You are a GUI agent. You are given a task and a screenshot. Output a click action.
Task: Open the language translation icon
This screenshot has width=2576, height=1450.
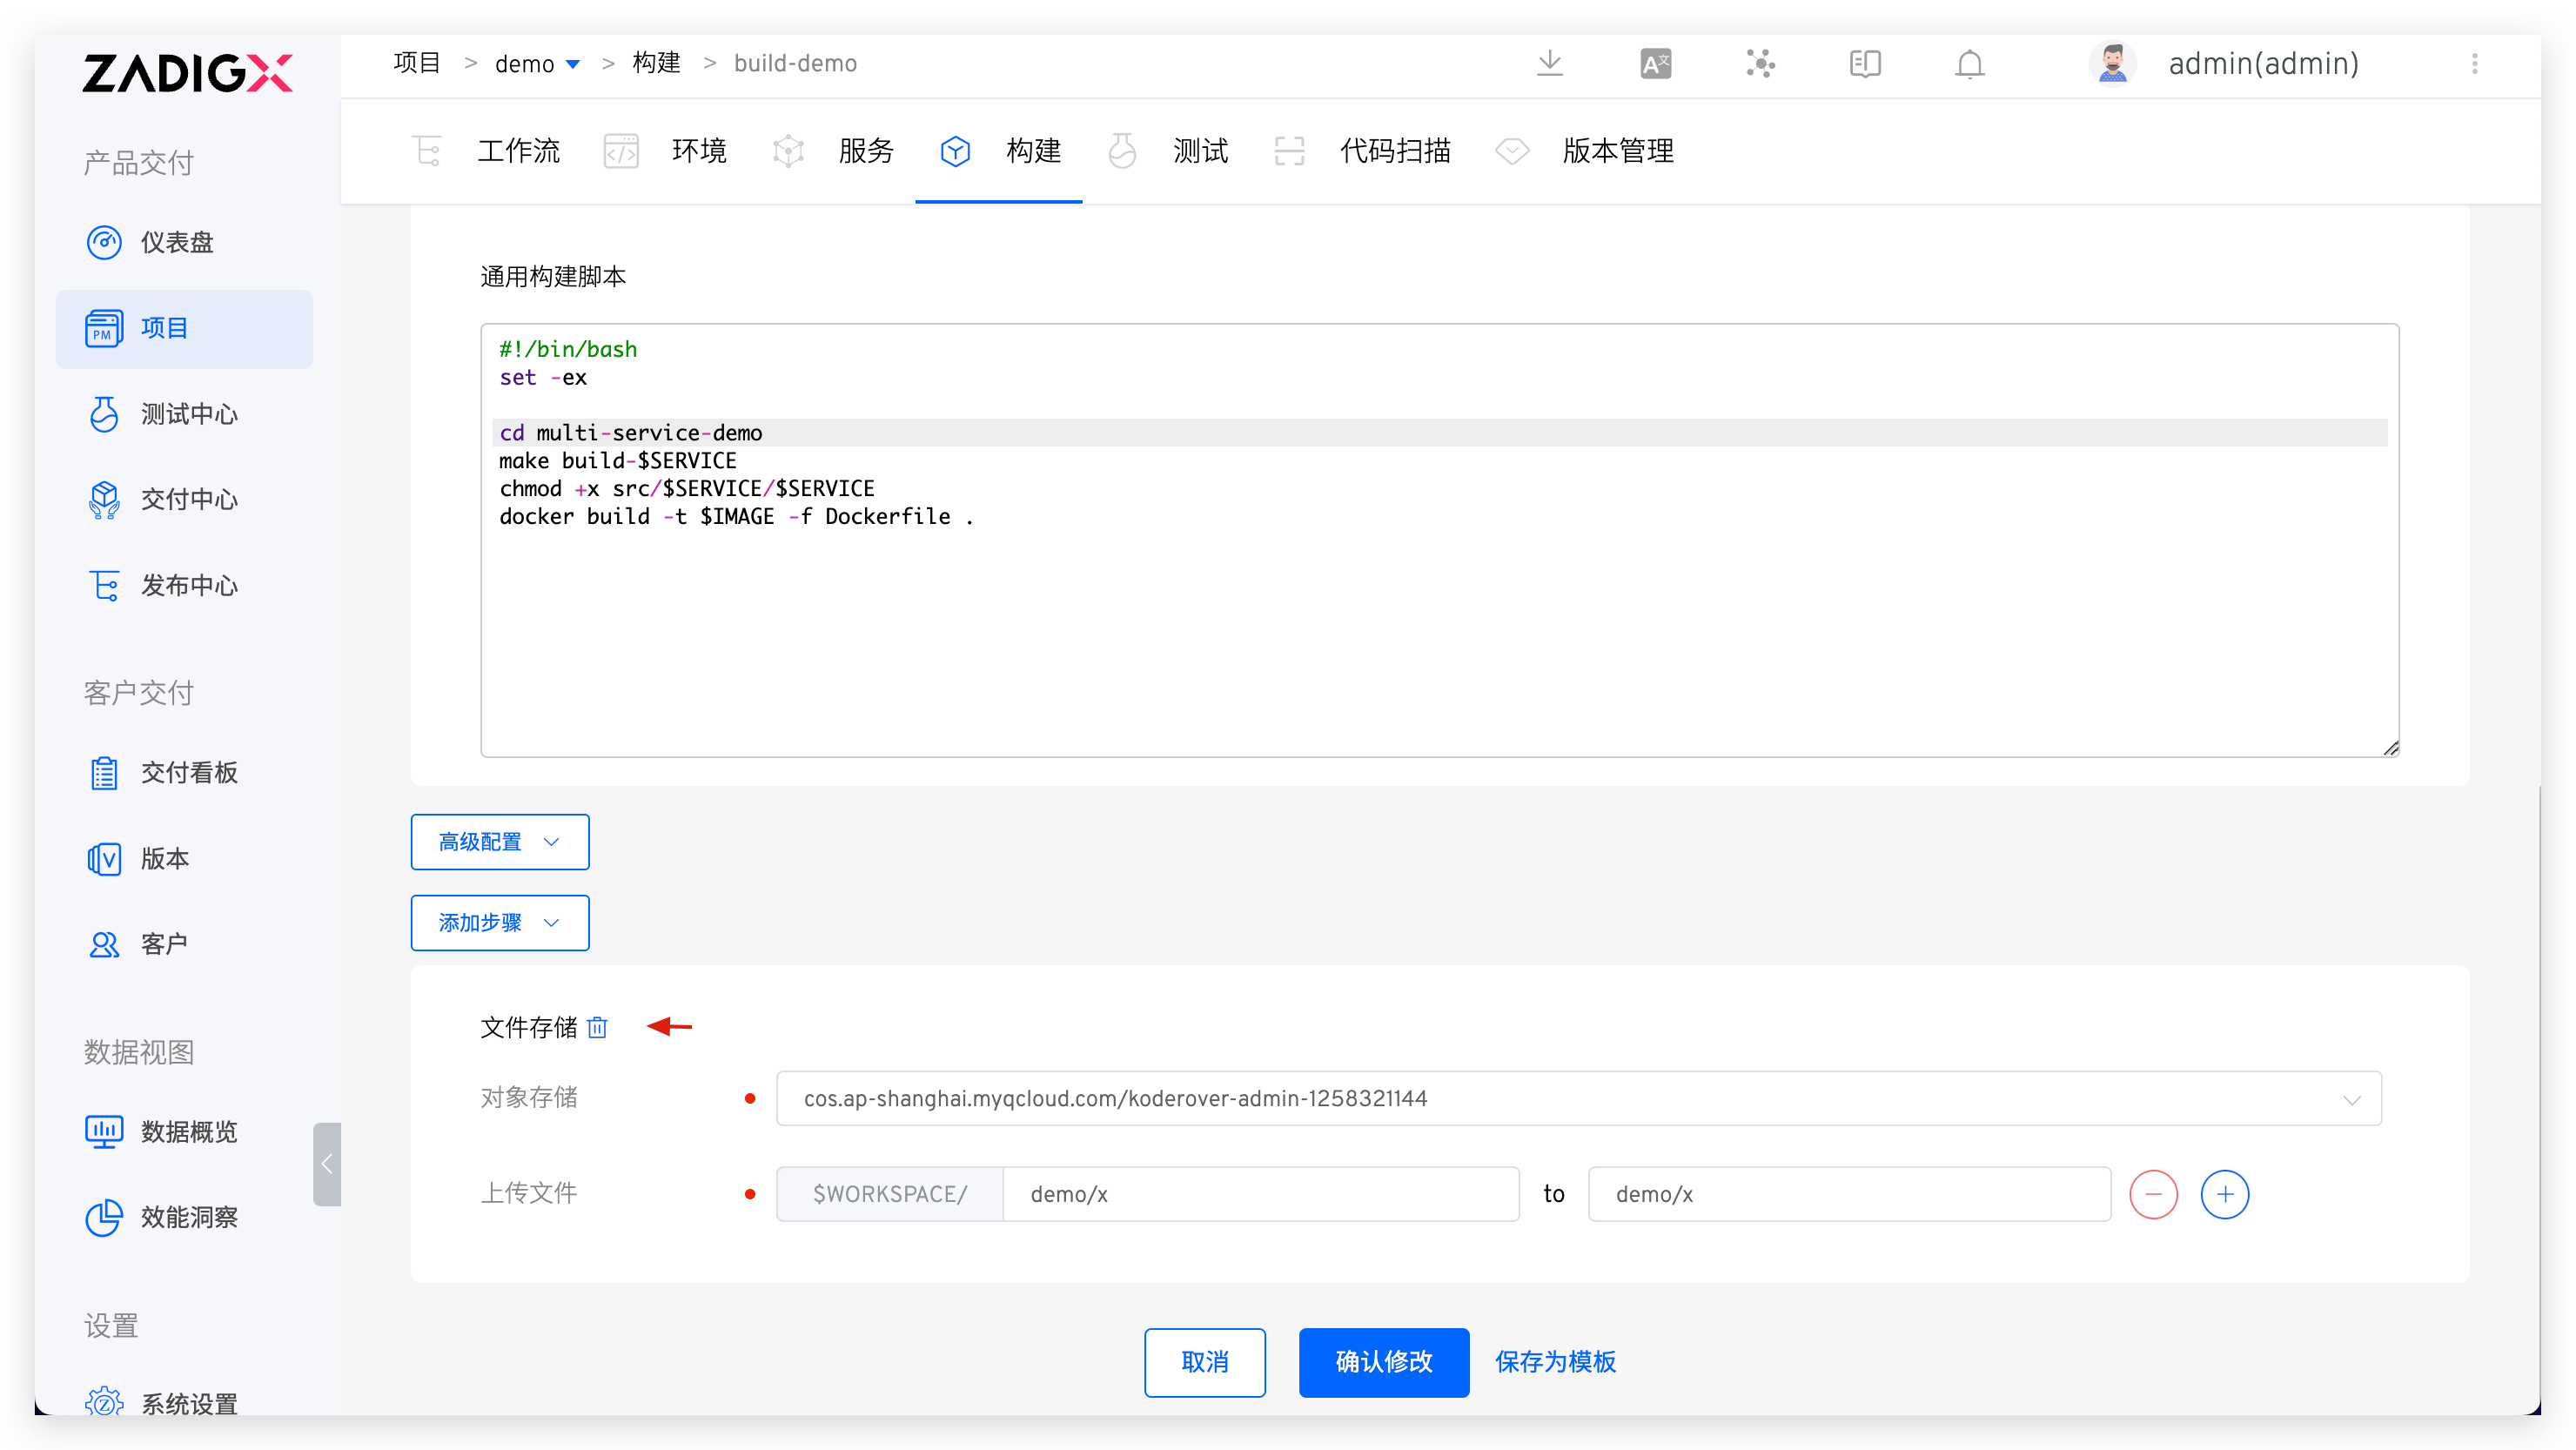[1655, 64]
